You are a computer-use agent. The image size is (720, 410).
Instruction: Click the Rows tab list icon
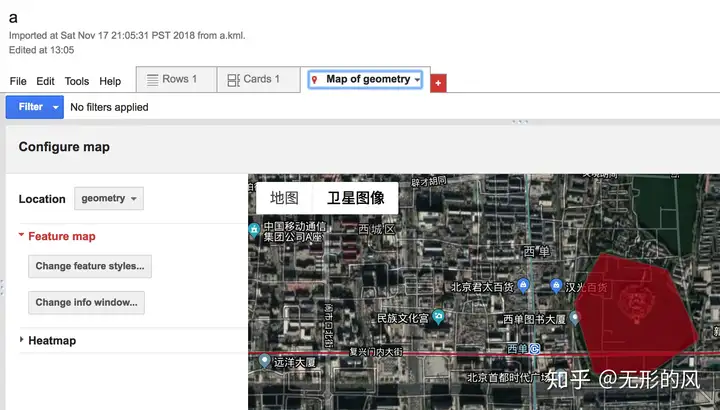[x=152, y=80]
